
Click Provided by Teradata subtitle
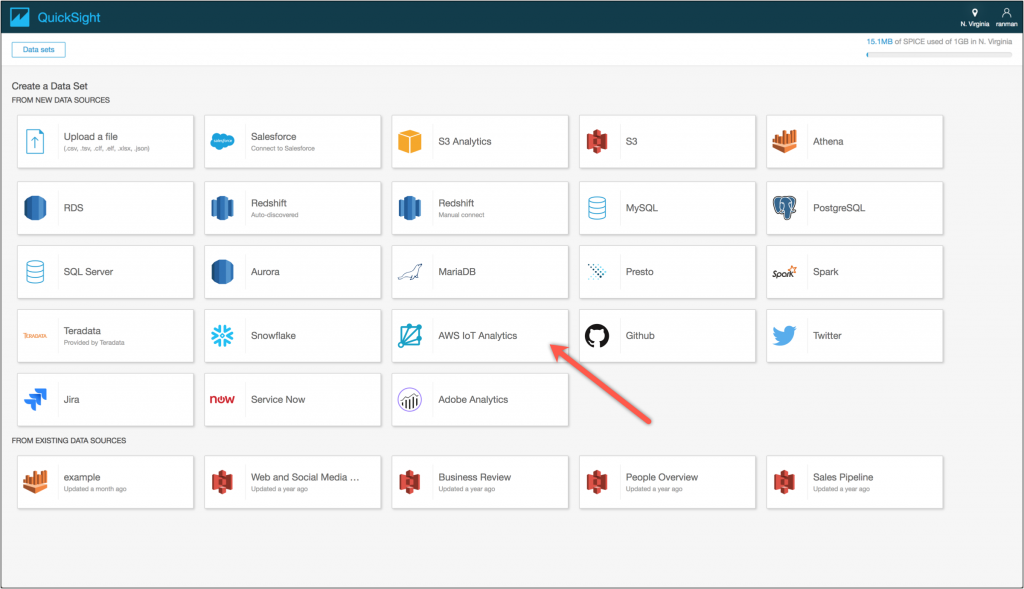coord(94,343)
